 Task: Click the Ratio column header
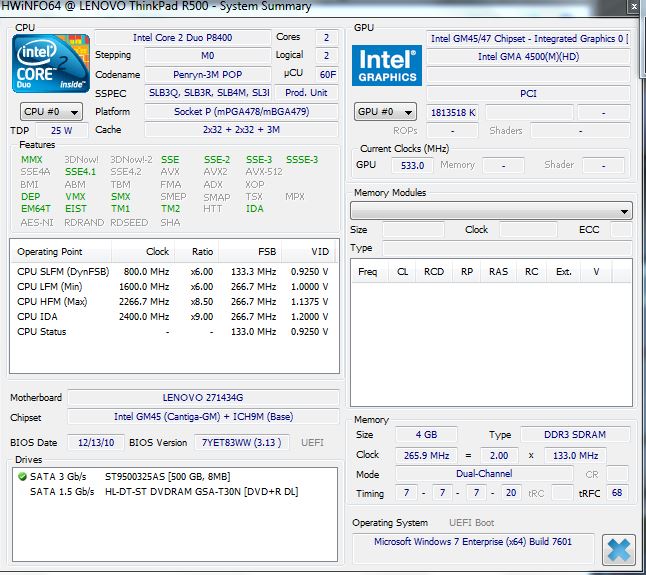point(197,252)
